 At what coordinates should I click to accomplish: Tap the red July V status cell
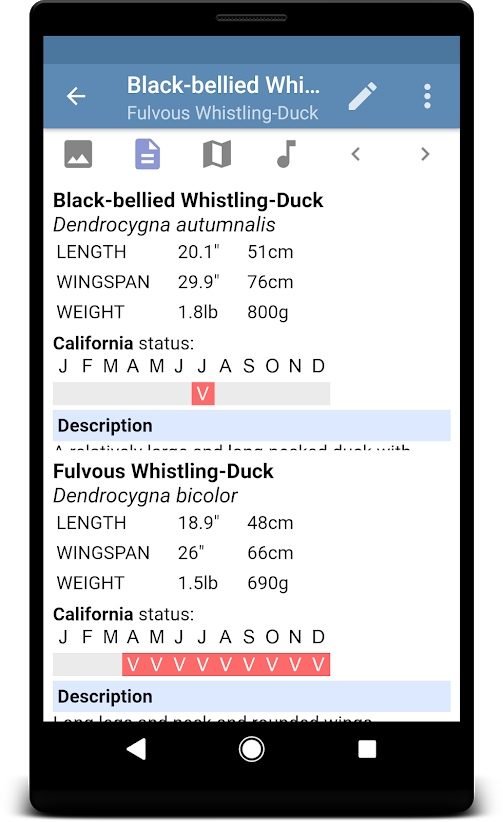click(203, 393)
